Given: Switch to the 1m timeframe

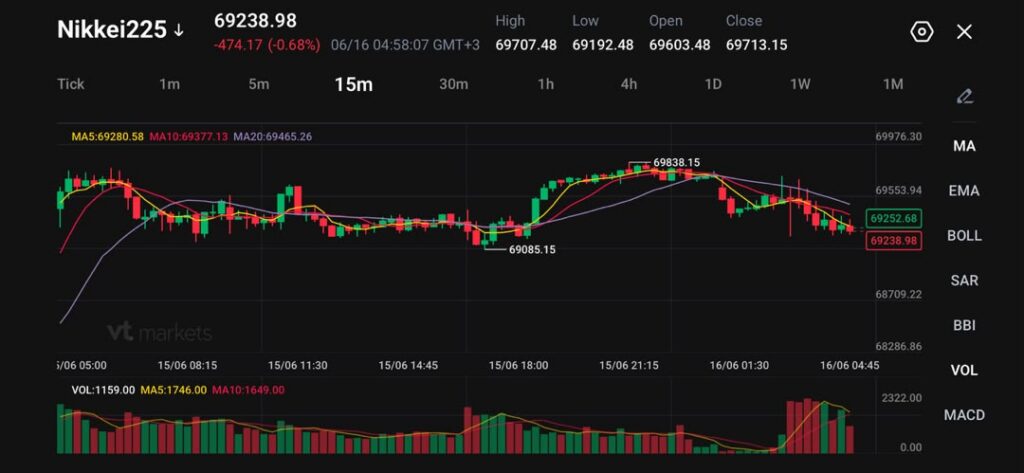Looking at the screenshot, I should [170, 84].
